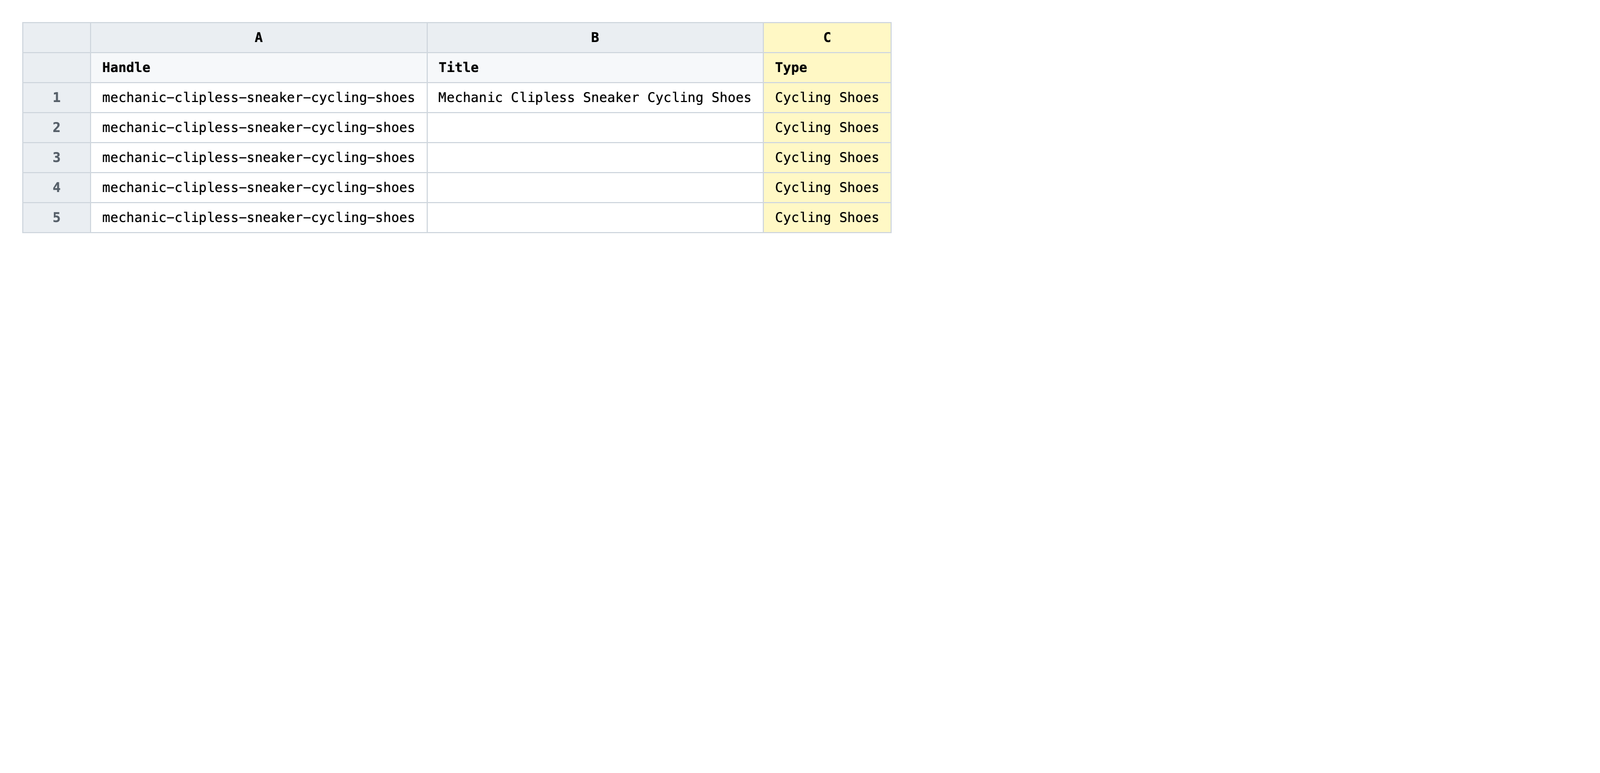Click the empty Title cell in row 2
The height and width of the screenshot is (773, 1600).
click(595, 128)
